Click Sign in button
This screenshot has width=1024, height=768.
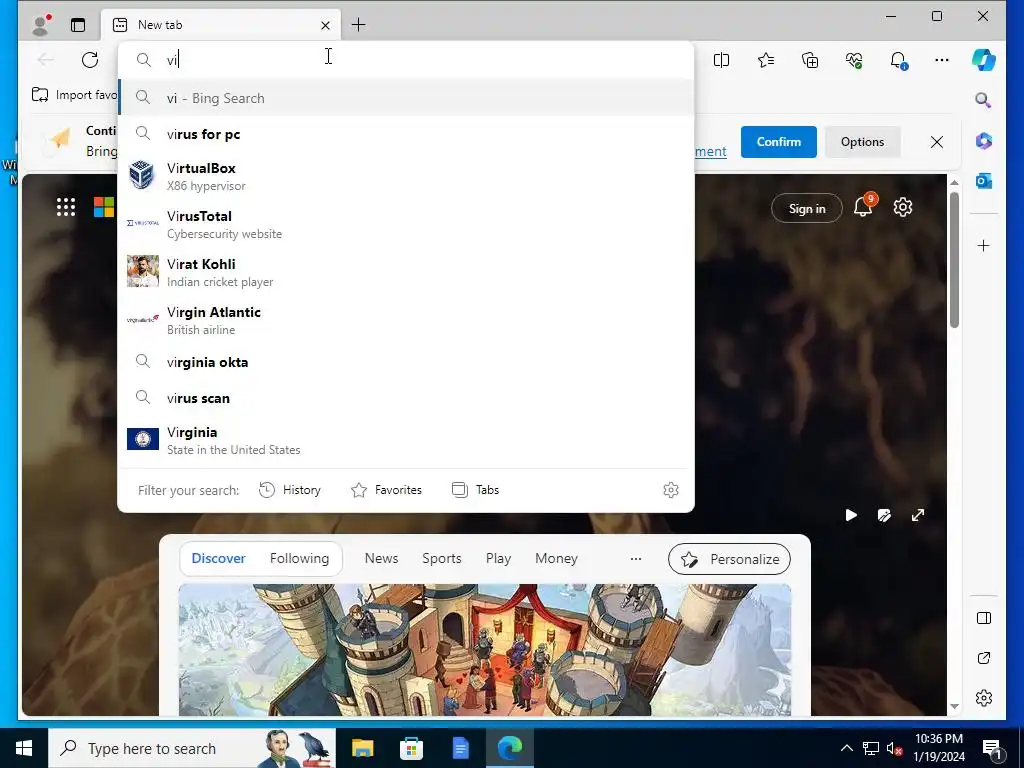807,208
